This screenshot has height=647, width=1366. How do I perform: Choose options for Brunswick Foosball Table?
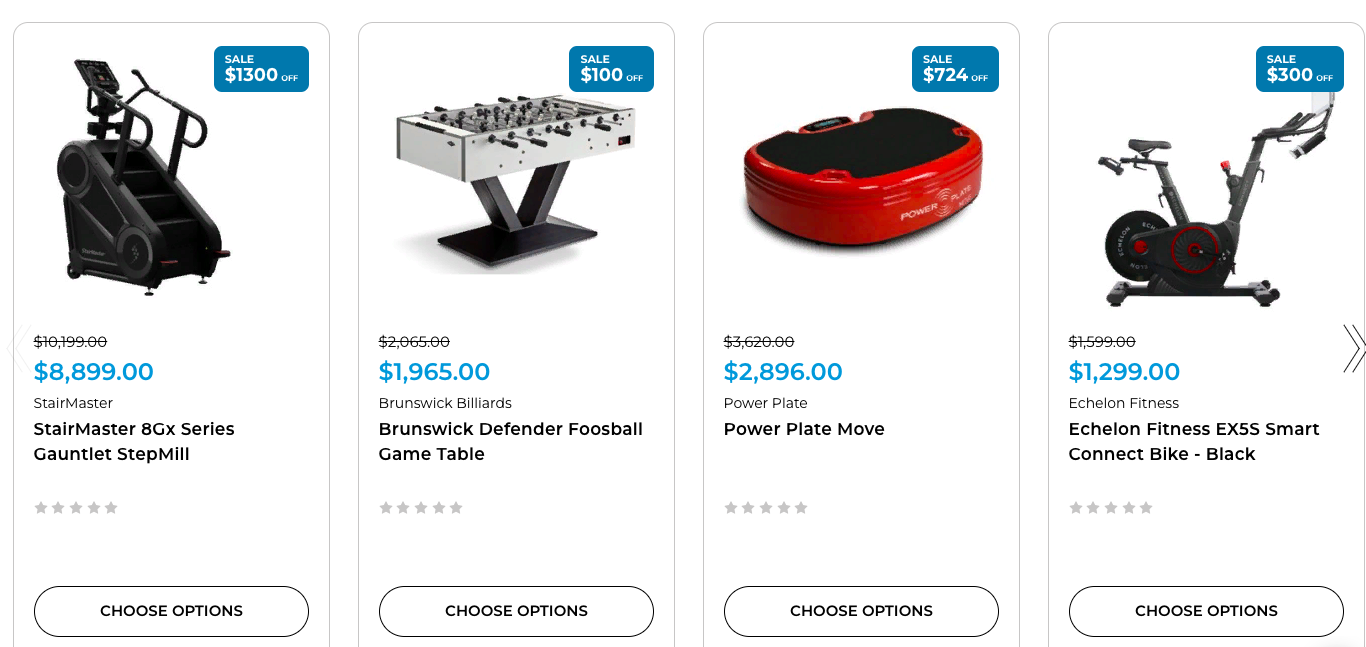point(516,611)
